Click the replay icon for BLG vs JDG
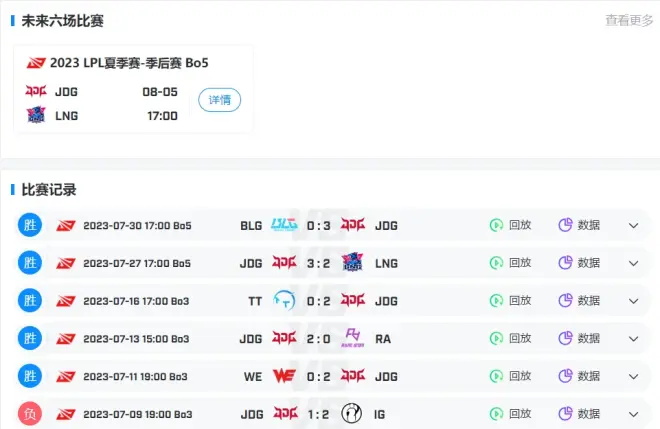Screen dimensions: 660x429 click(496, 225)
